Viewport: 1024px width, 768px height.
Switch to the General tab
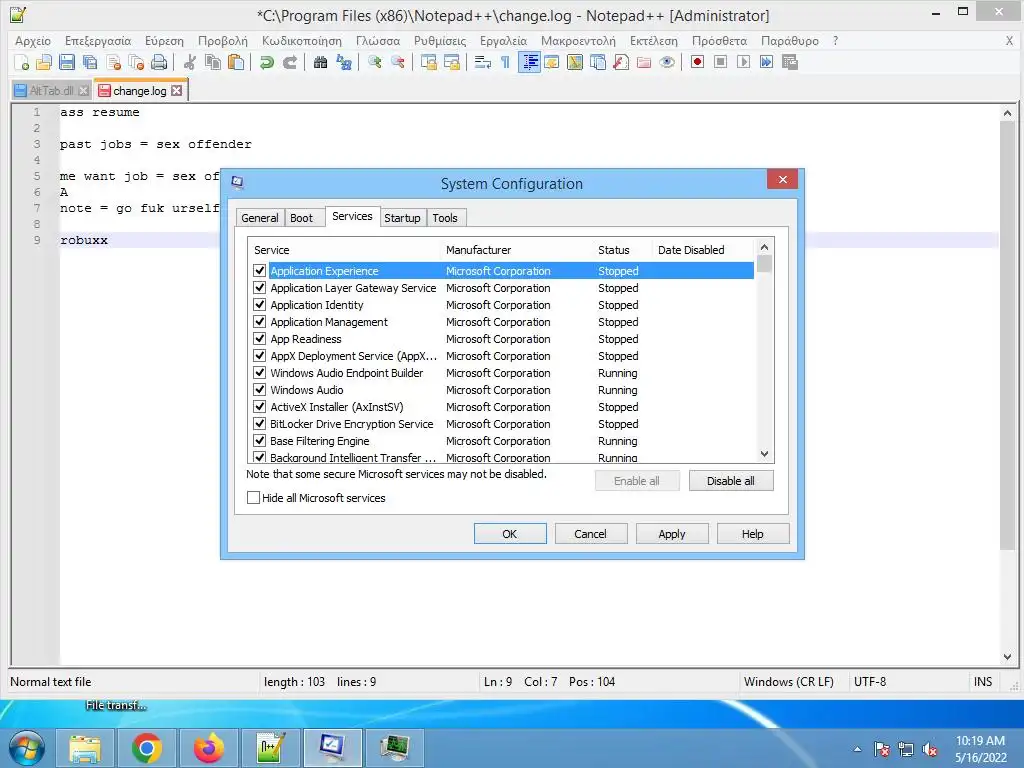point(259,217)
